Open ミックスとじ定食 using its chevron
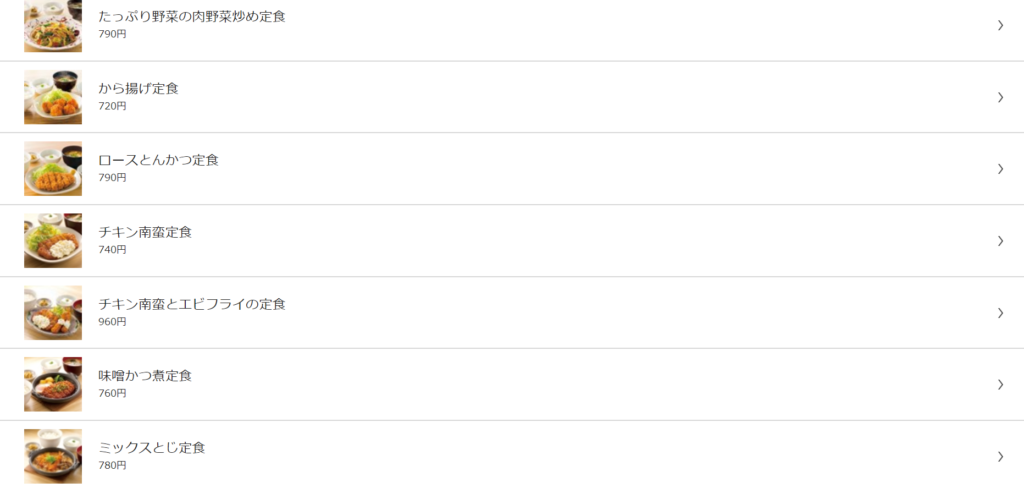Viewport: 1024px width, 488px height. (x=1000, y=456)
